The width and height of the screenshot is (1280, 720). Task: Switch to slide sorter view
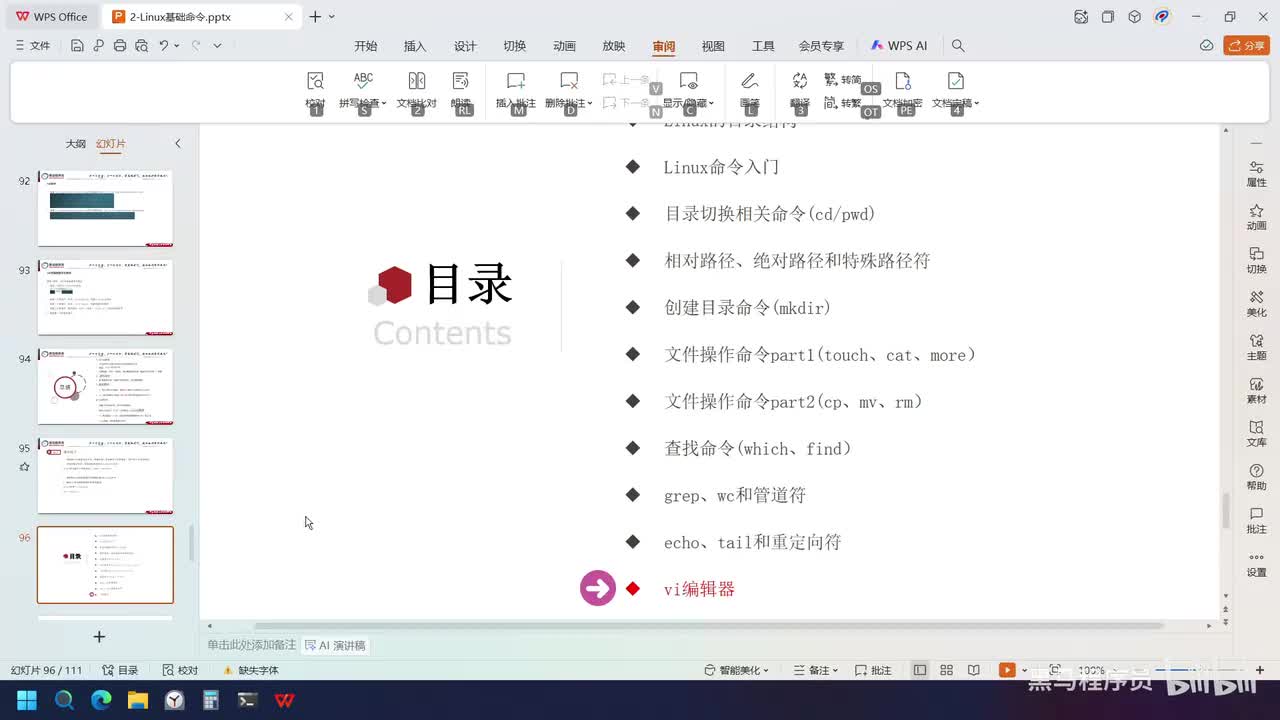pos(946,670)
